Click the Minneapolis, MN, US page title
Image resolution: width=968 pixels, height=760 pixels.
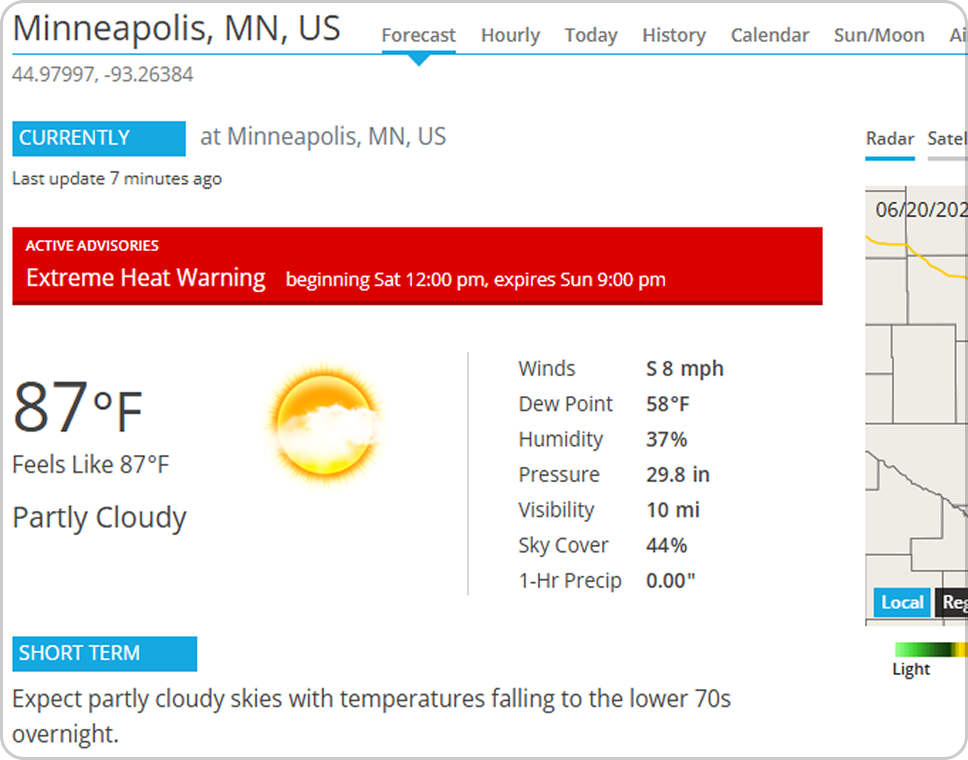point(177,28)
